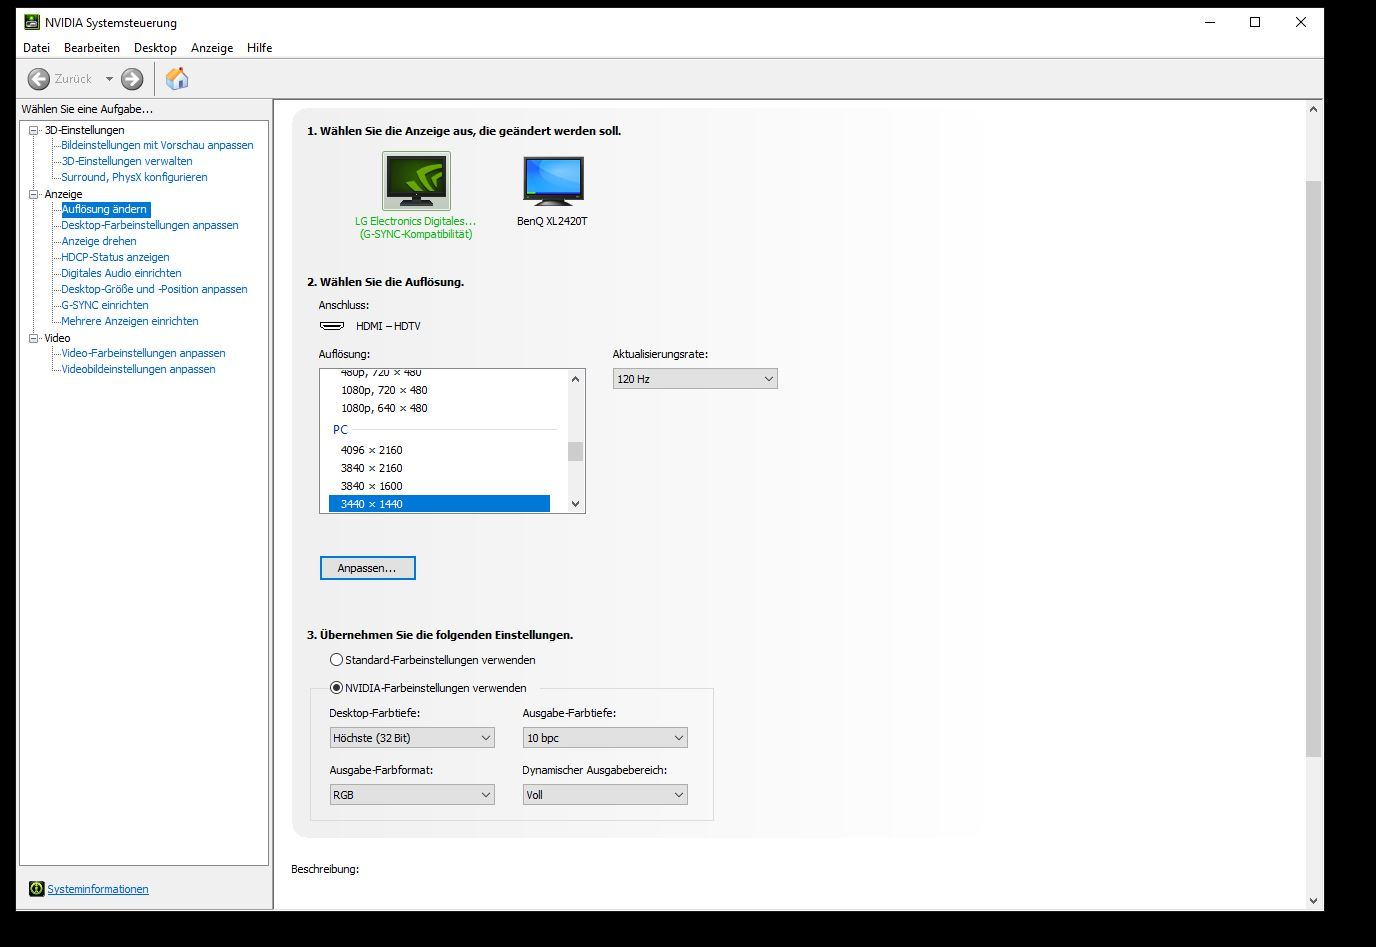The width and height of the screenshot is (1376, 947).
Task: Maximize the NVIDIA Systemsteuerung window
Action: tap(1255, 22)
